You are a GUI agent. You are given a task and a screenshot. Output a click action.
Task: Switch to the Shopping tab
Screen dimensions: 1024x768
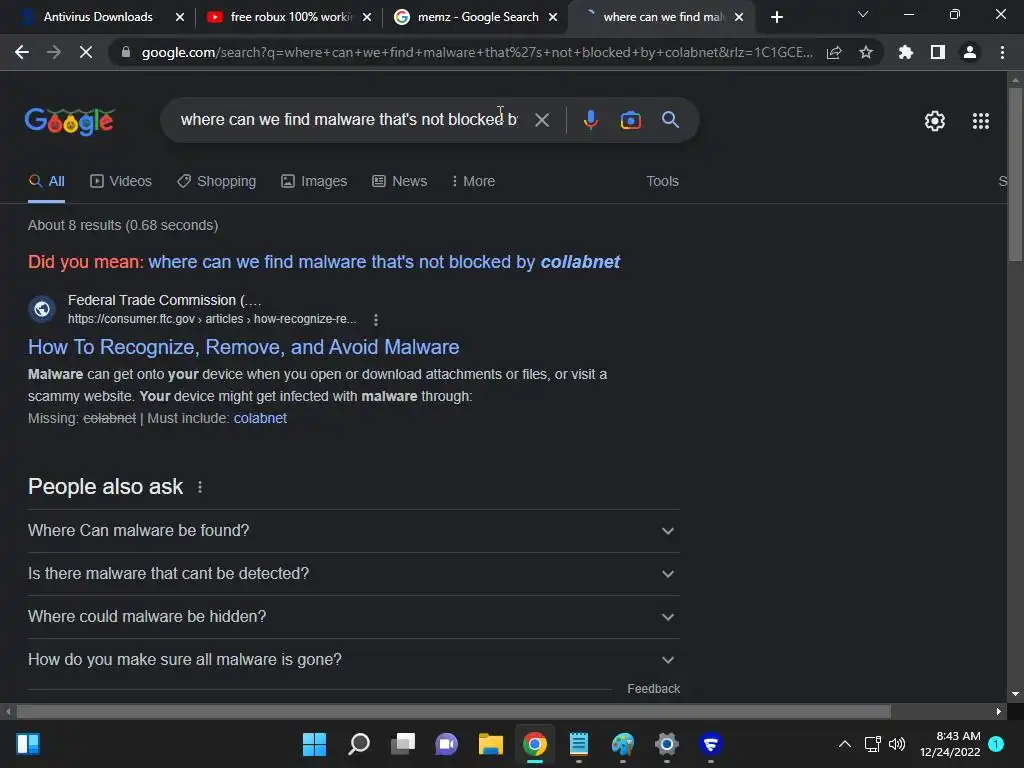tap(216, 181)
